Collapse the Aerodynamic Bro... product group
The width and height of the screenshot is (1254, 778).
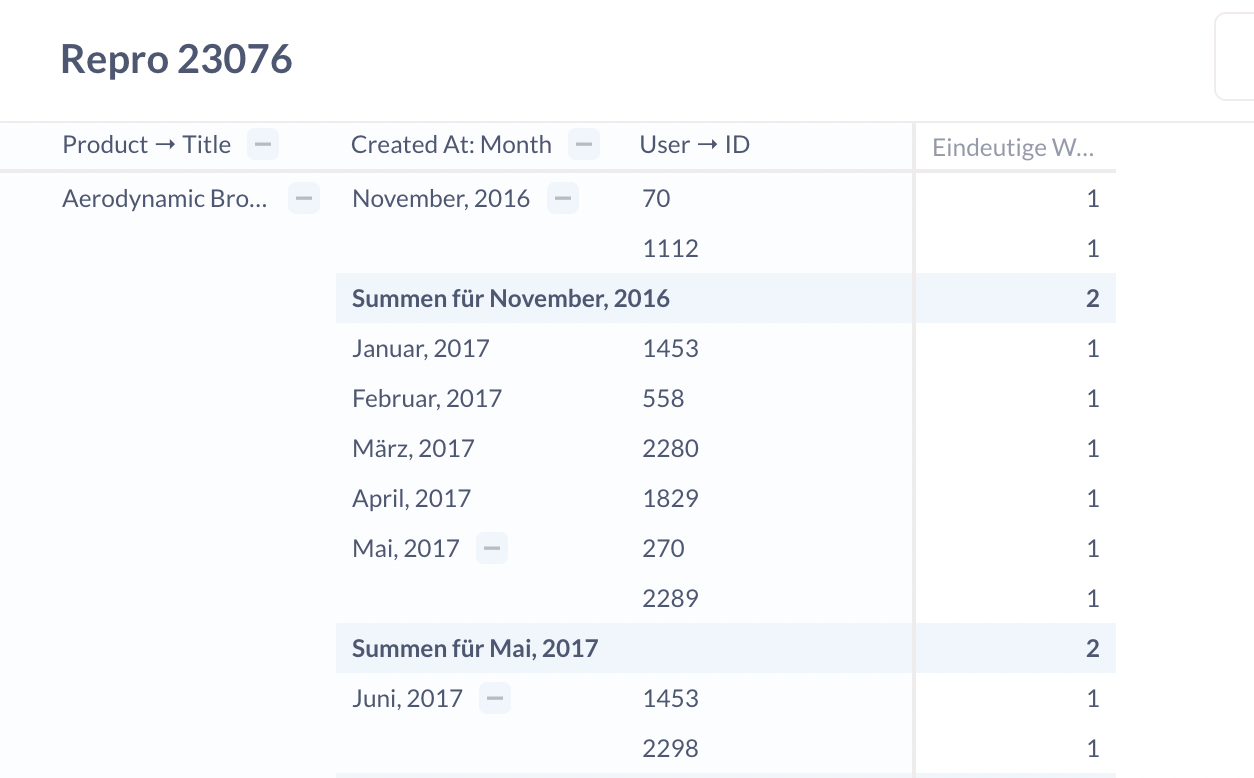pyautogui.click(x=303, y=198)
